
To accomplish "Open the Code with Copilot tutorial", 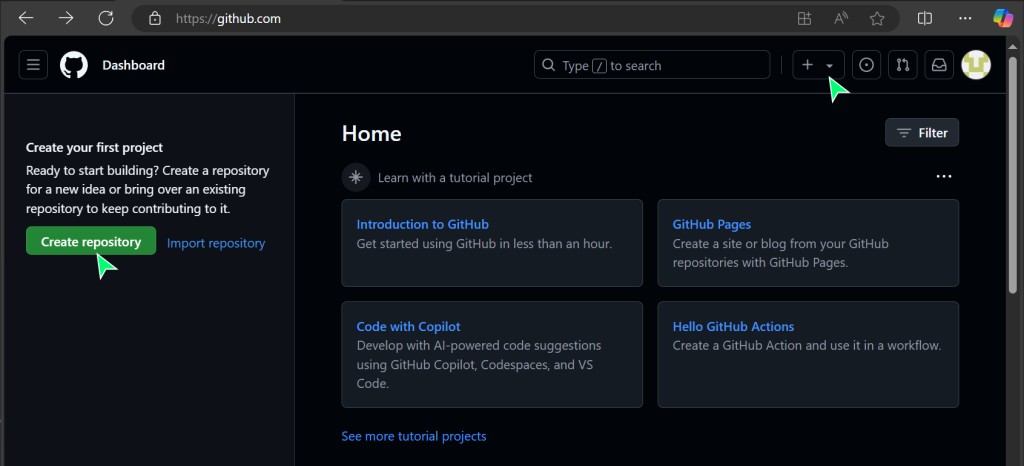I will click(408, 327).
